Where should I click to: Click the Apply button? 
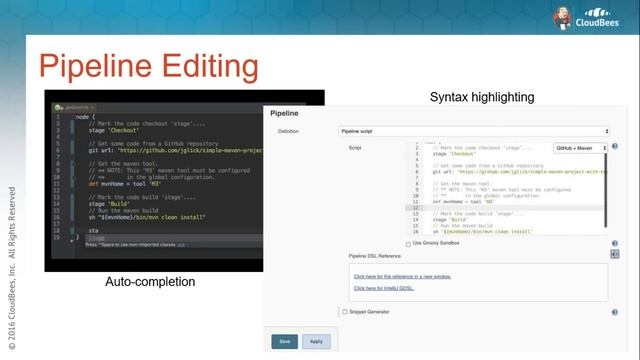tap(316, 342)
